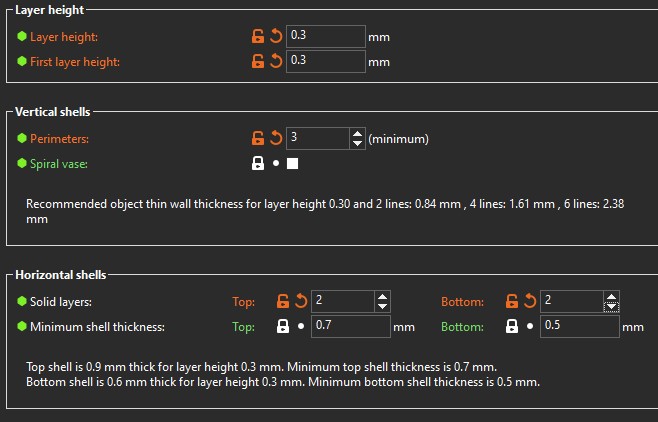Click the First layer height input field
The width and height of the screenshot is (658, 422).
point(325,61)
